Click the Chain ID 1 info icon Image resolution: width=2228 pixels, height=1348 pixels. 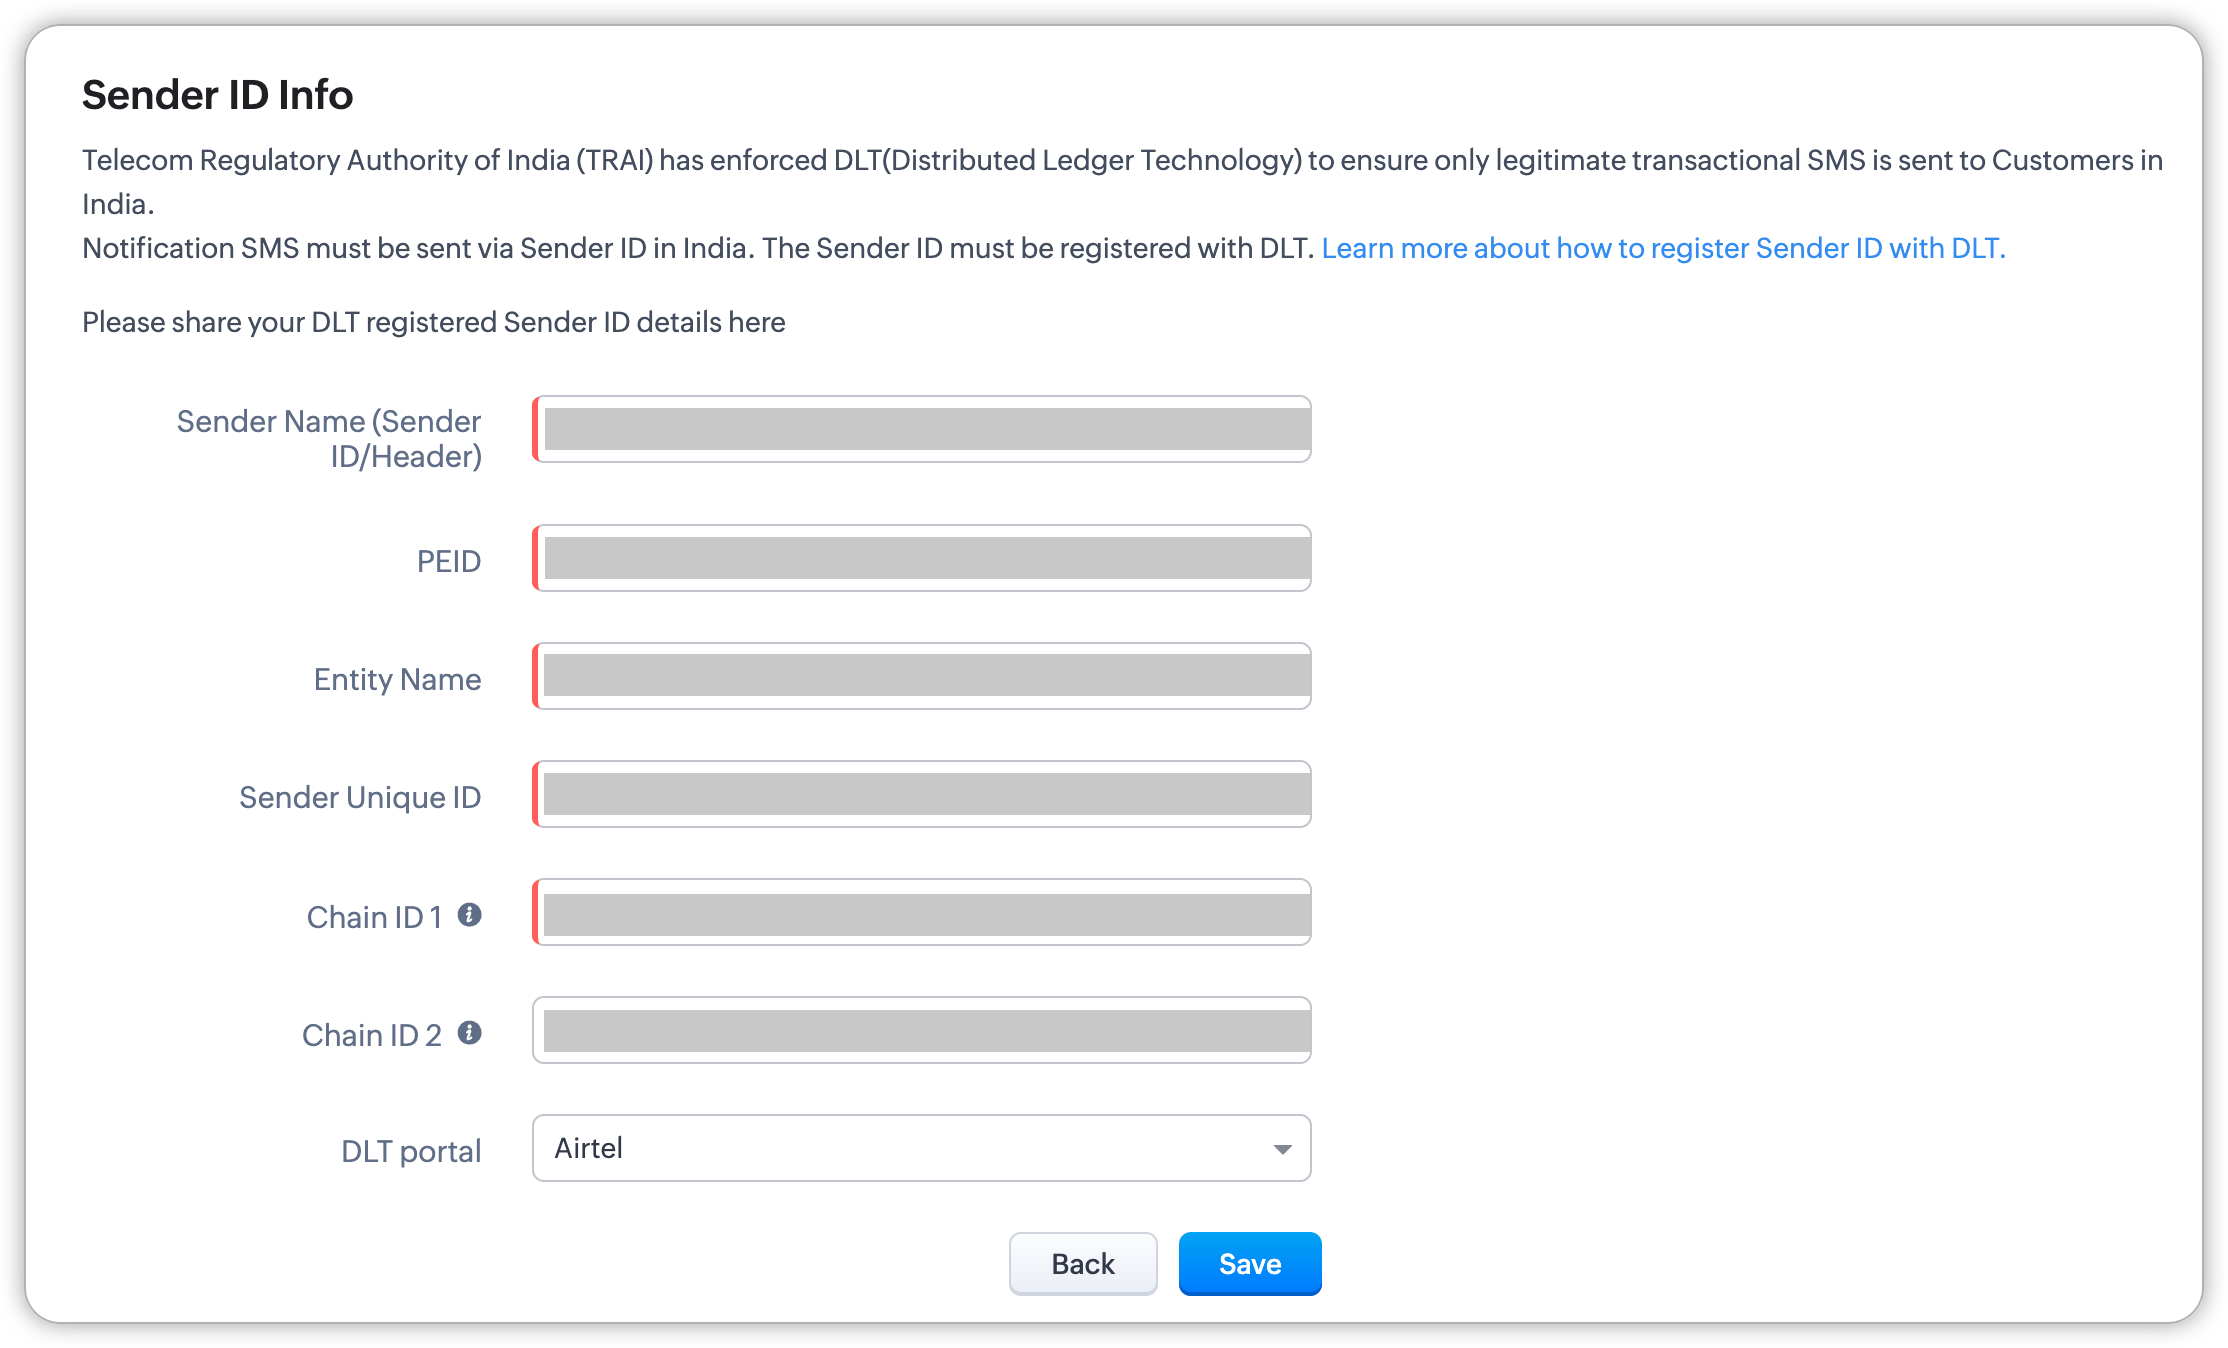470,915
